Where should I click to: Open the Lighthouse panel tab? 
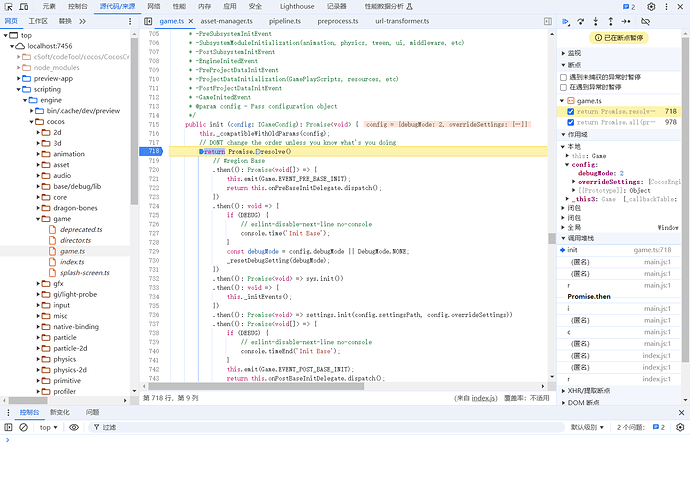pyautogui.click(x=296, y=6)
